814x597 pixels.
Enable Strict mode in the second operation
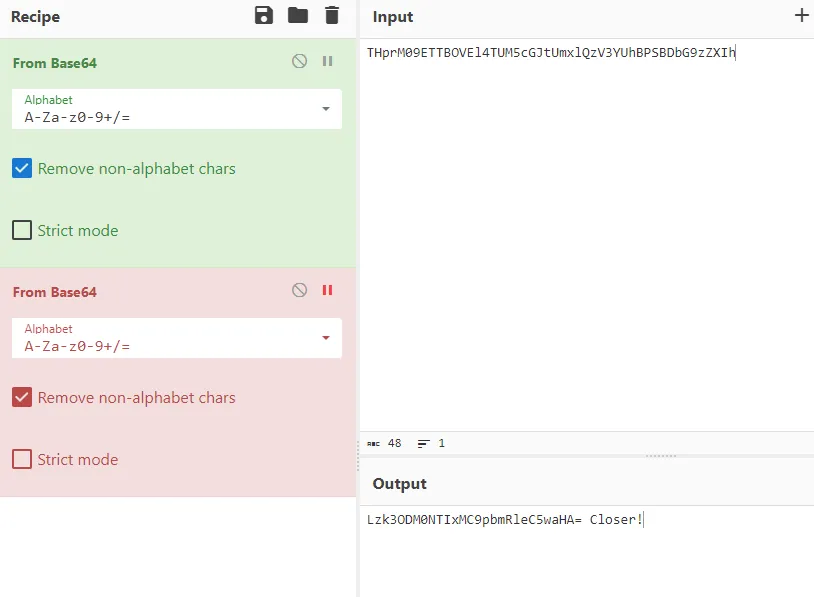point(22,459)
